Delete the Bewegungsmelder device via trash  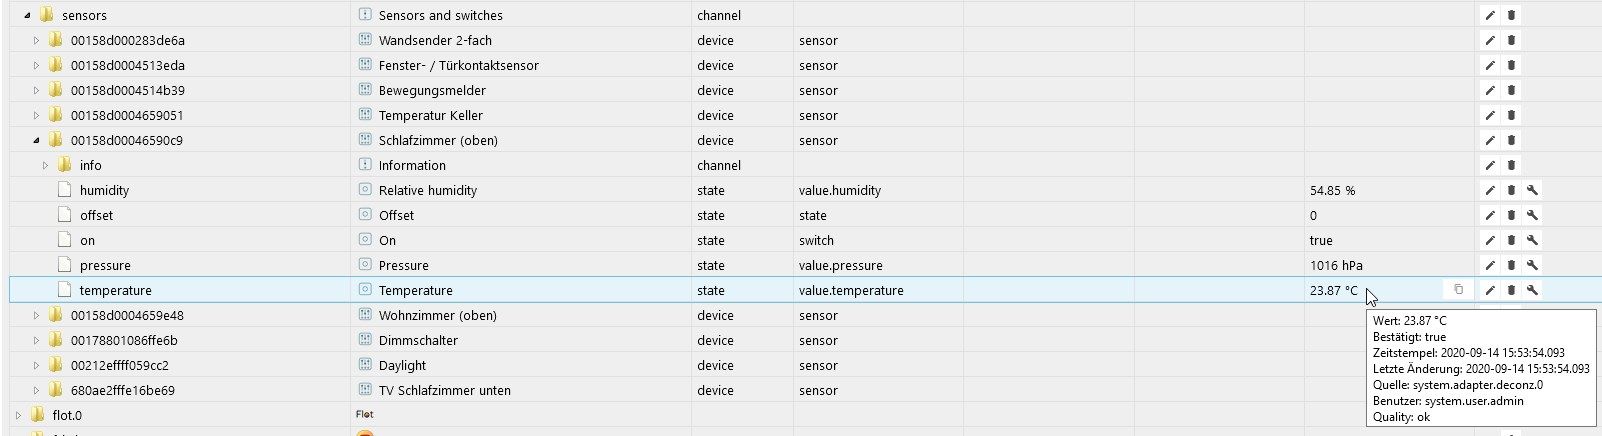pyautogui.click(x=1511, y=90)
